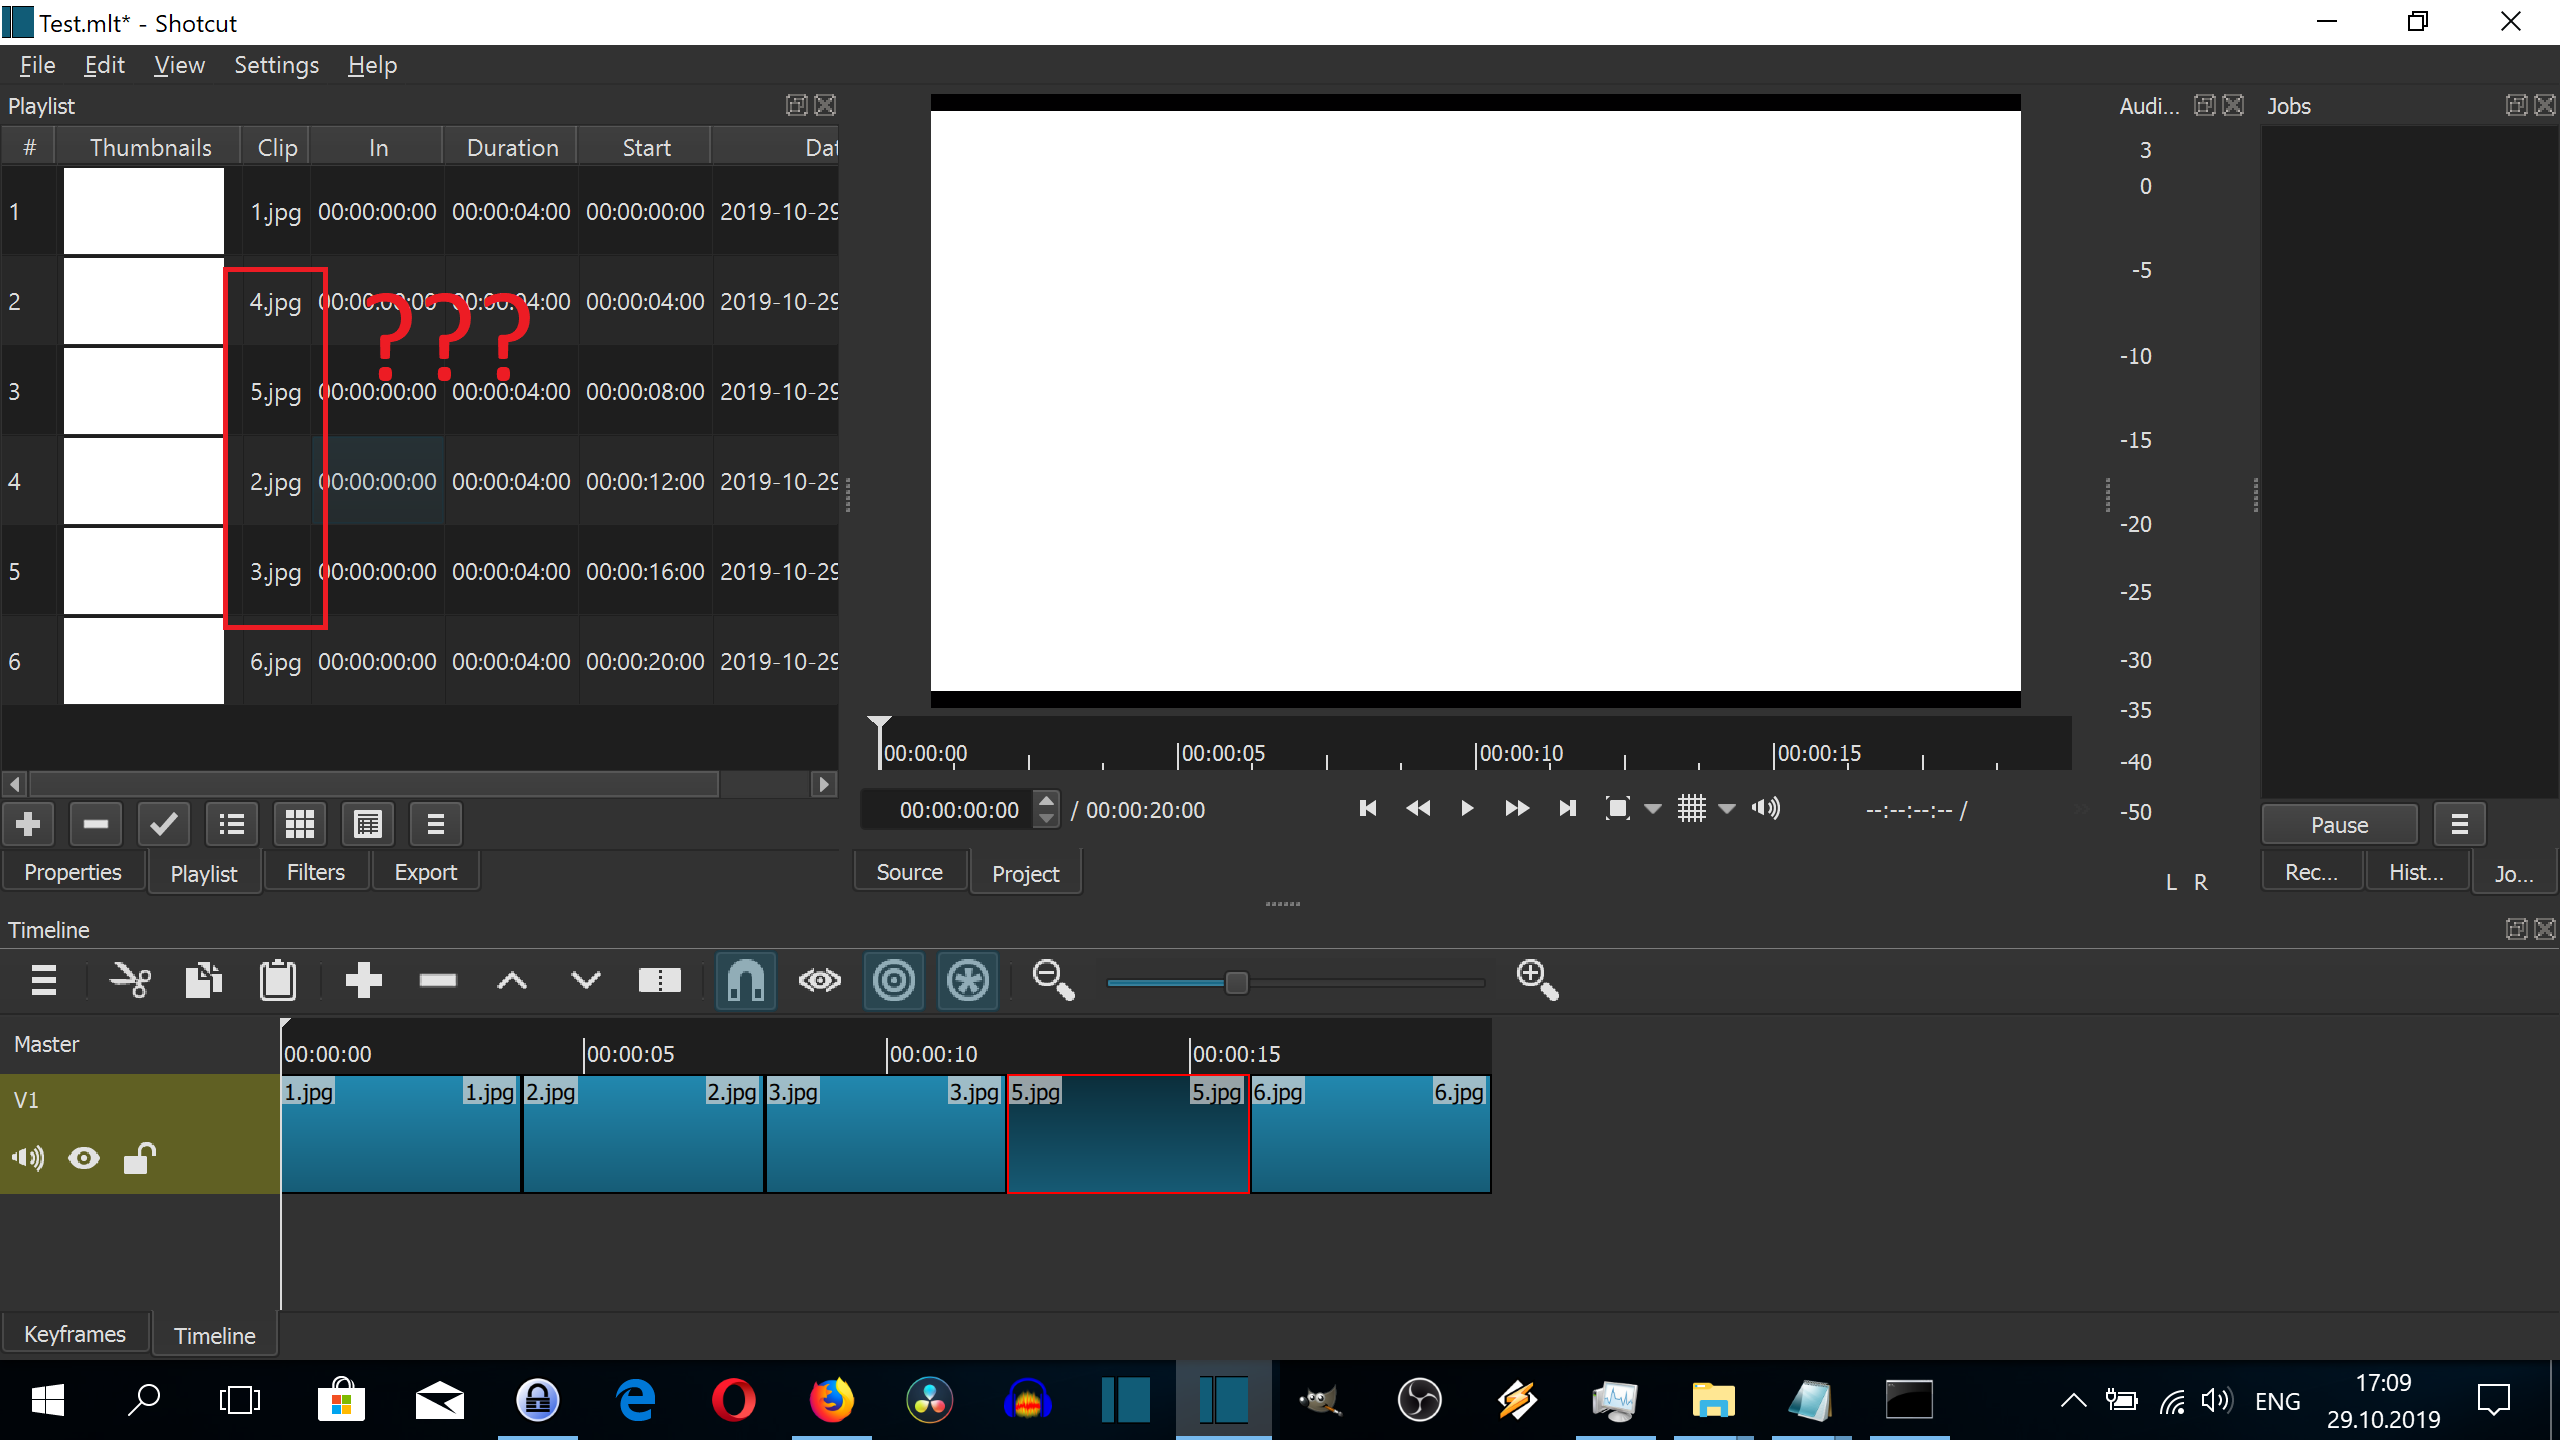Toggle timeline snapping magnet
2560x1440 pixels.
(x=746, y=981)
